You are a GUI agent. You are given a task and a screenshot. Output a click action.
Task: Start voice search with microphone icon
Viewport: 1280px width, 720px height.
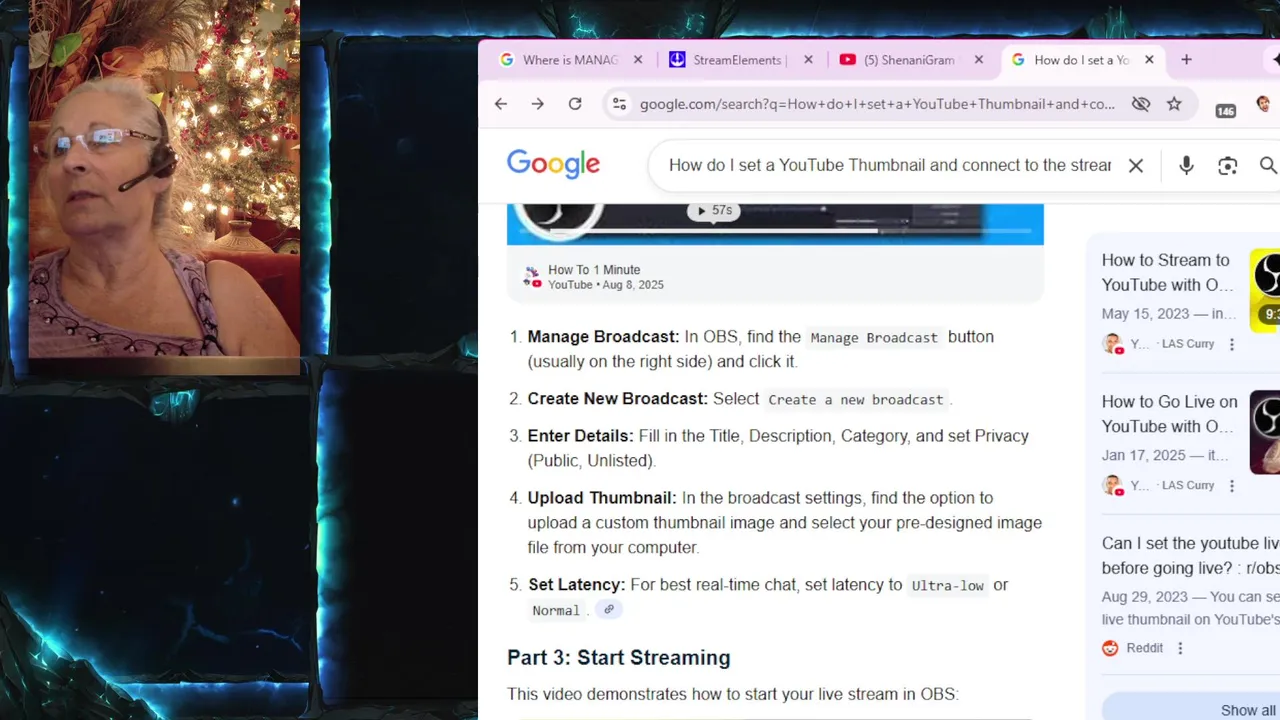(1186, 166)
